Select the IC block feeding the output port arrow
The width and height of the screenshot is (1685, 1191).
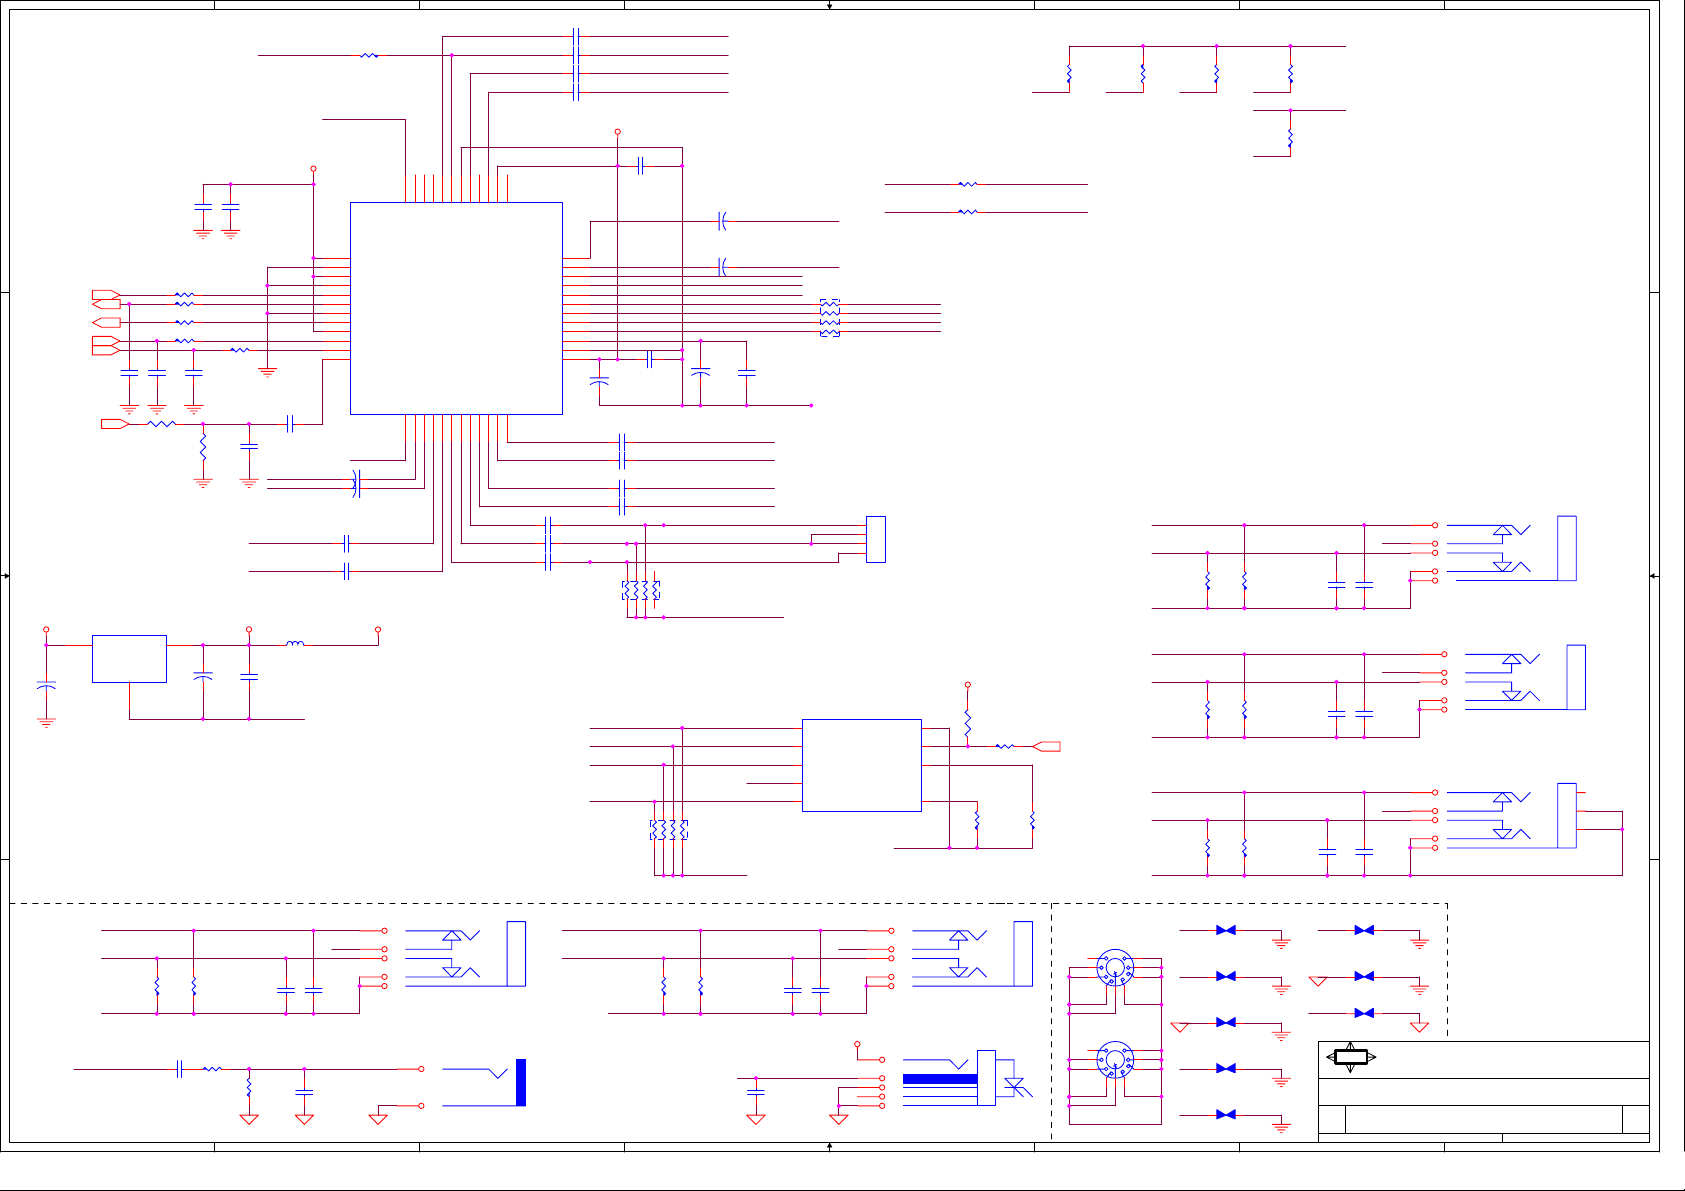tap(862, 765)
